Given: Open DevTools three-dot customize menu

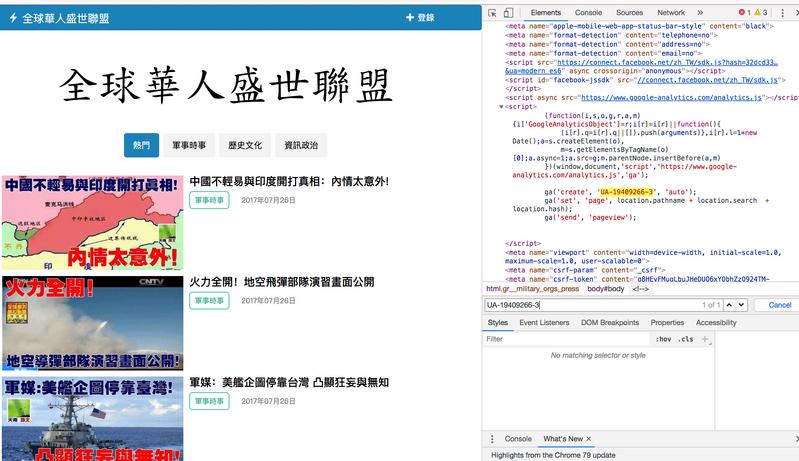Looking at the screenshot, I should [782, 13].
